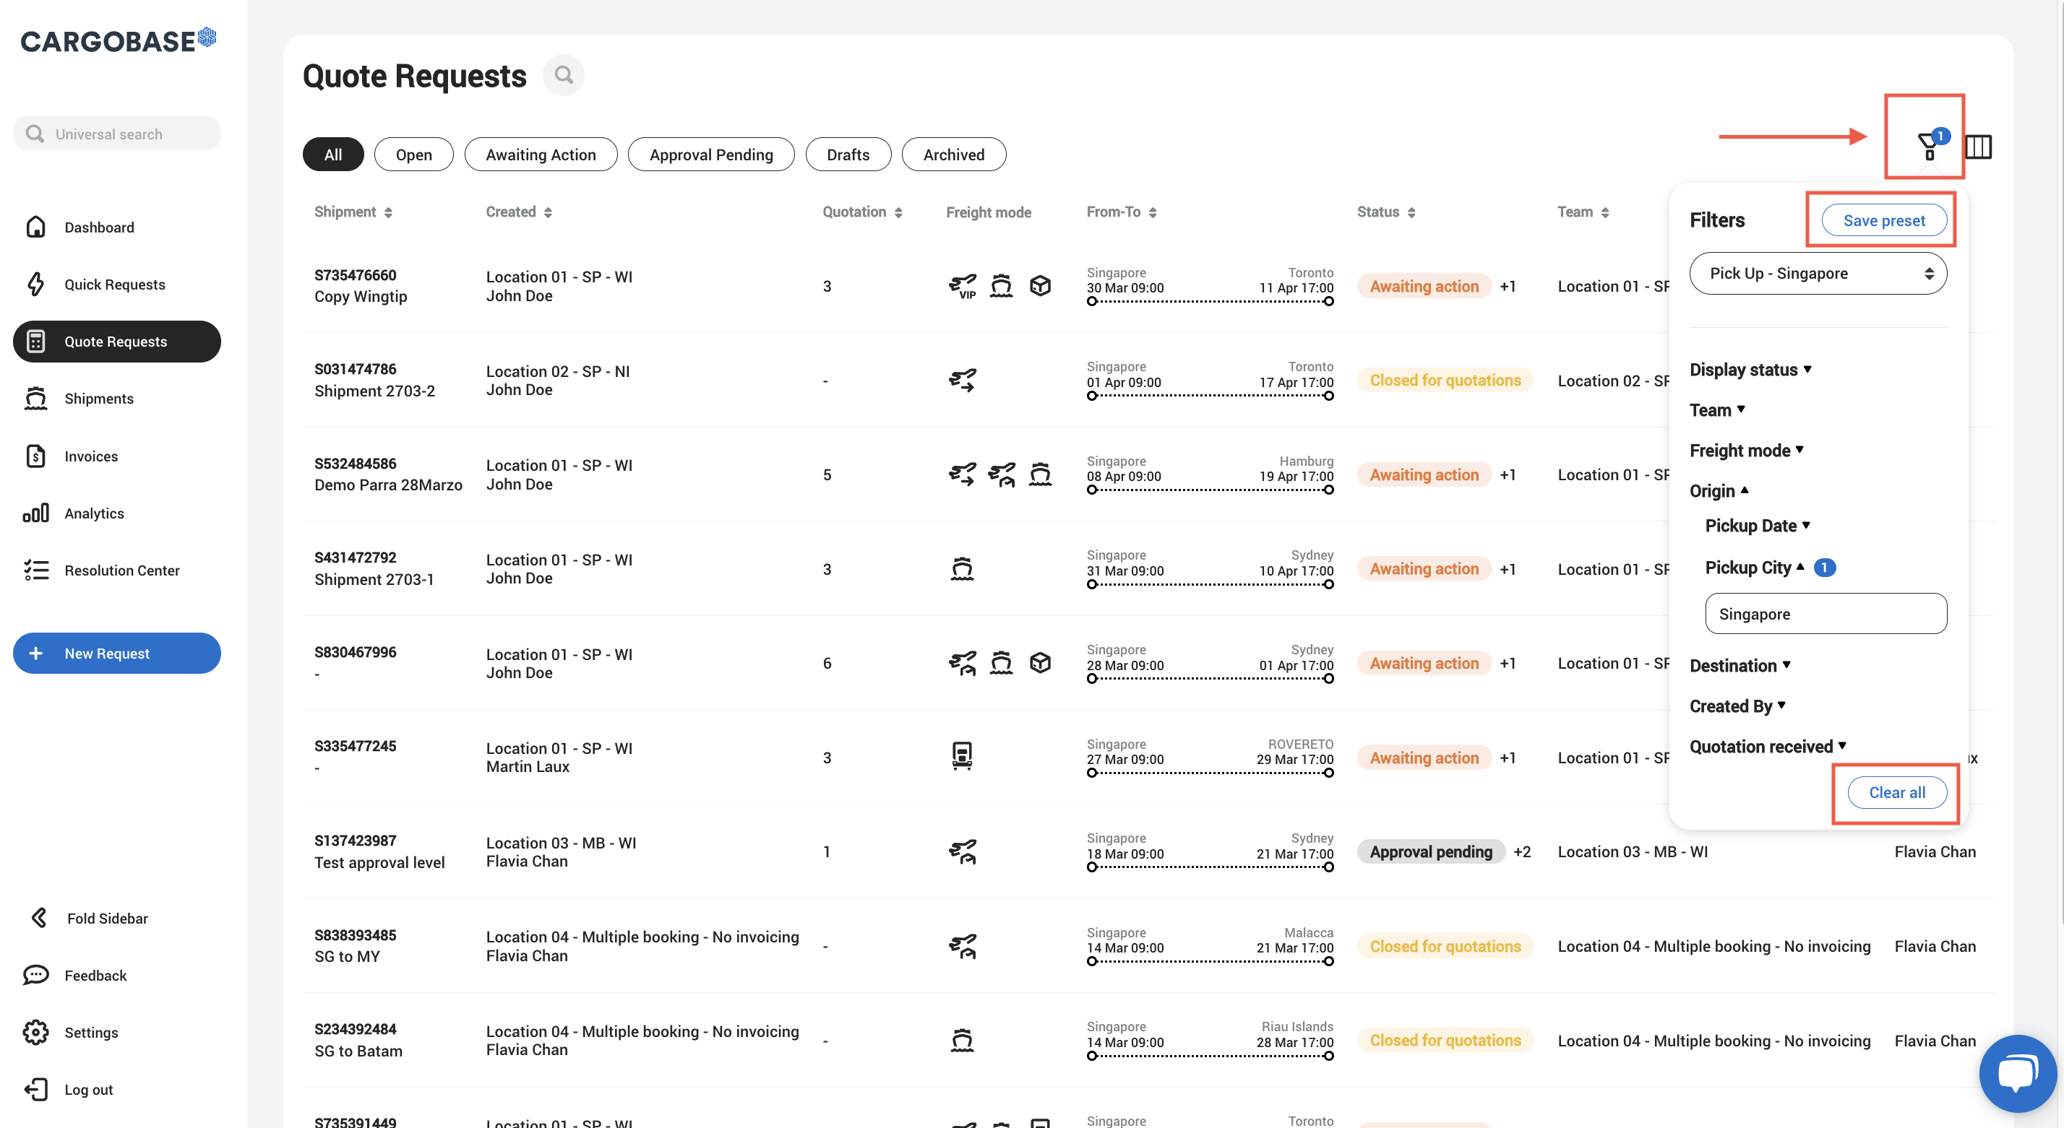Open the chat widget bubble
The height and width of the screenshot is (1128, 2064).
[x=2017, y=1073]
